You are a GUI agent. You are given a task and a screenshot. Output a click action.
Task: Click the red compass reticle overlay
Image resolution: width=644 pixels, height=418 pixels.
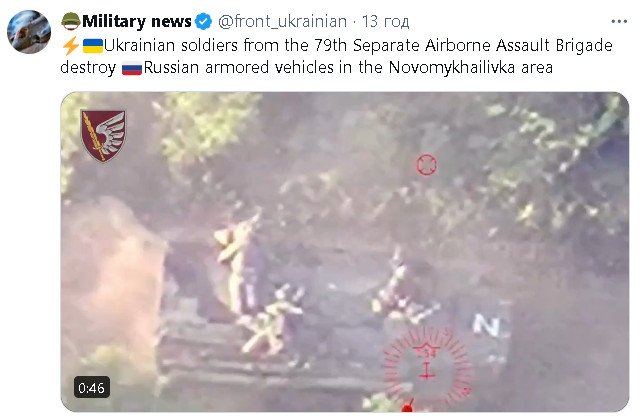[x=427, y=367]
